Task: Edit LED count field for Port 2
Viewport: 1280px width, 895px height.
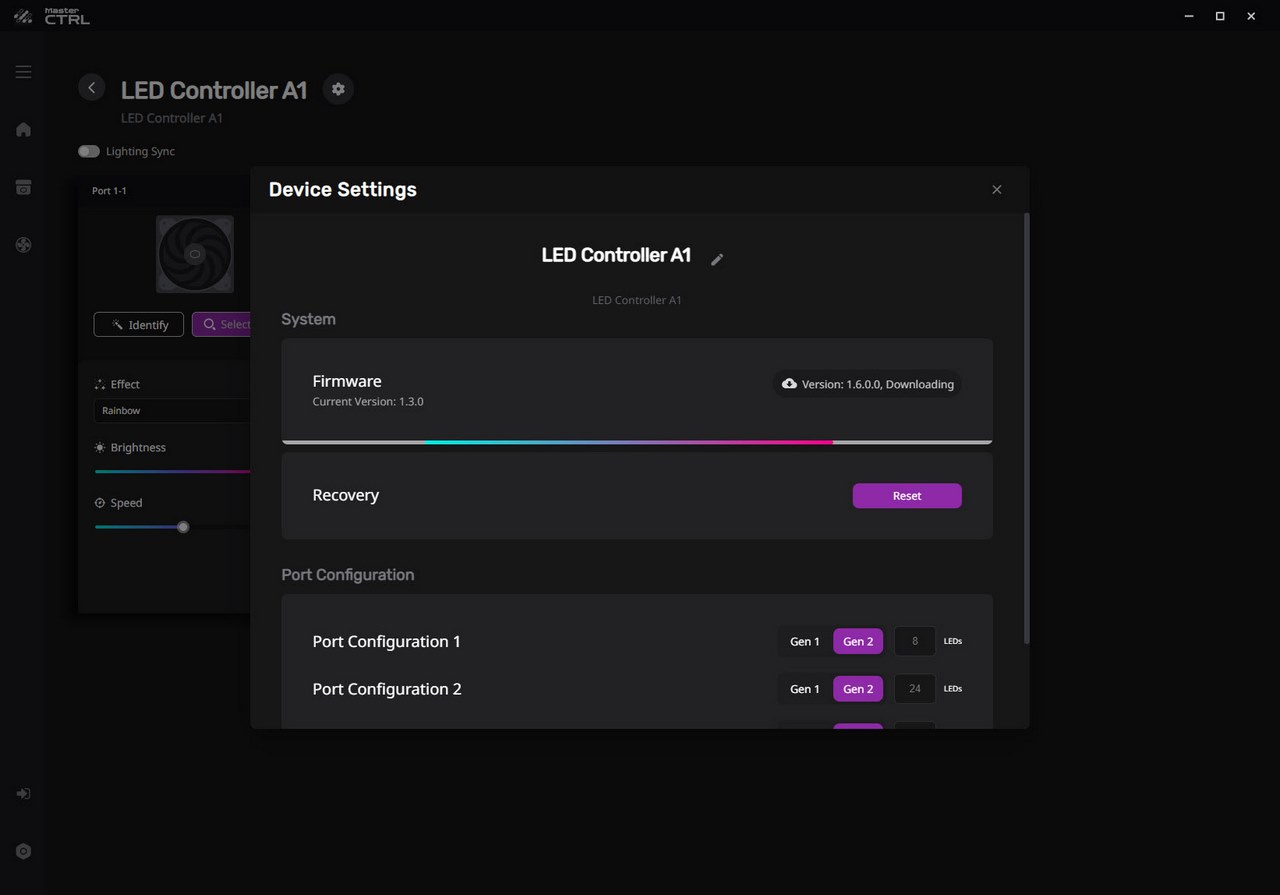Action: coord(915,689)
